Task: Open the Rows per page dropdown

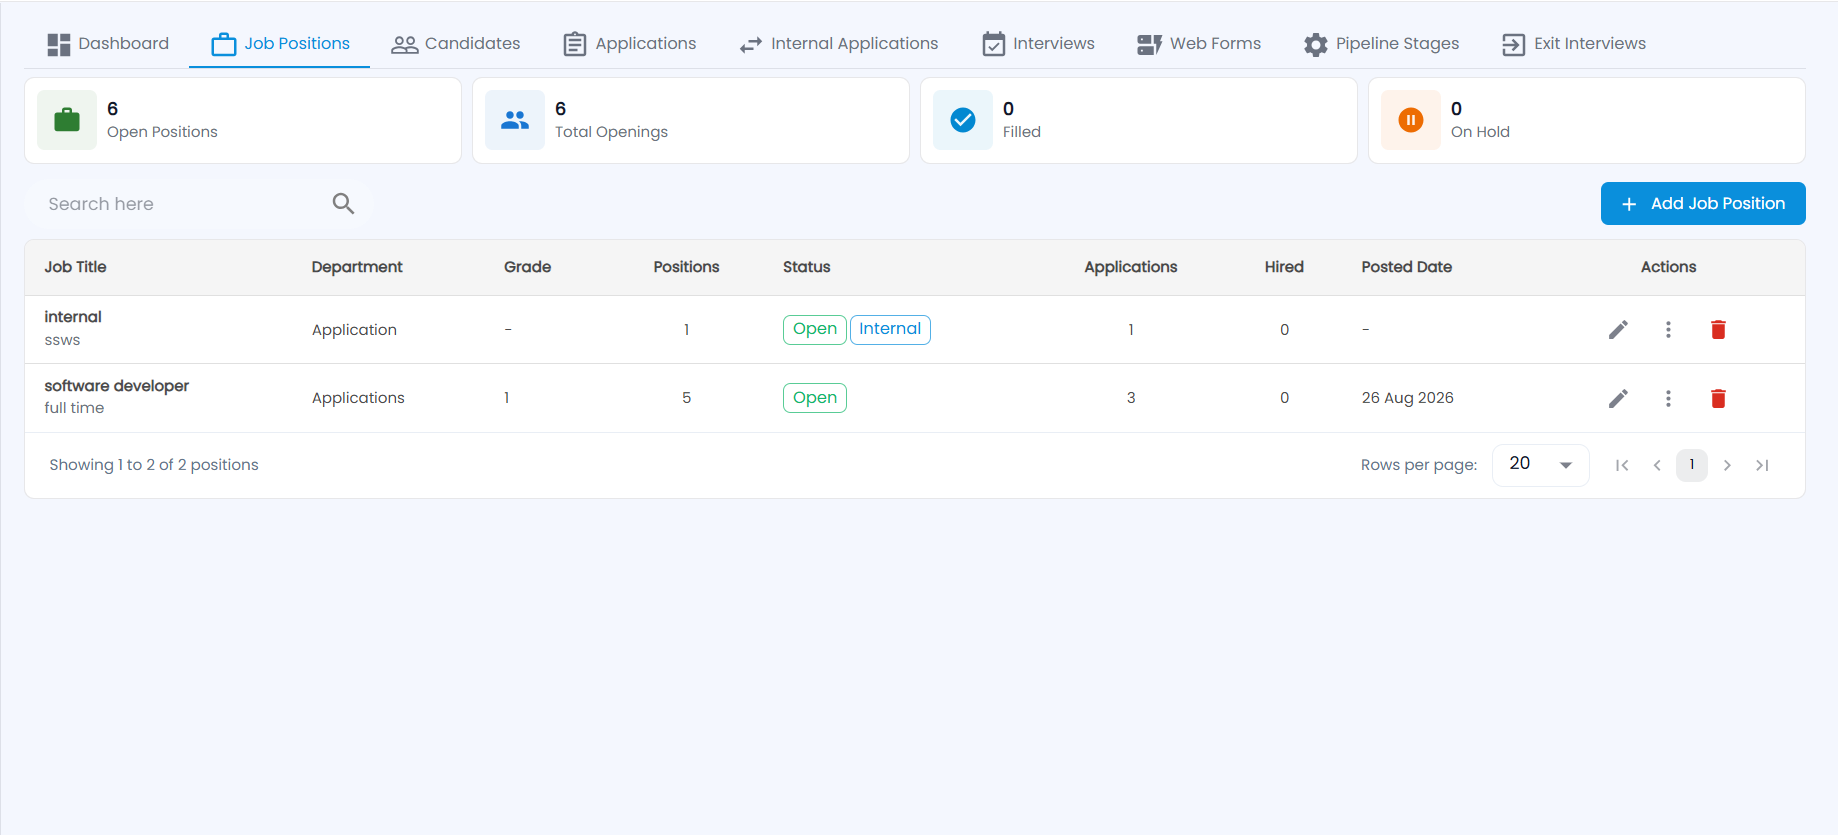Action: [1540, 465]
